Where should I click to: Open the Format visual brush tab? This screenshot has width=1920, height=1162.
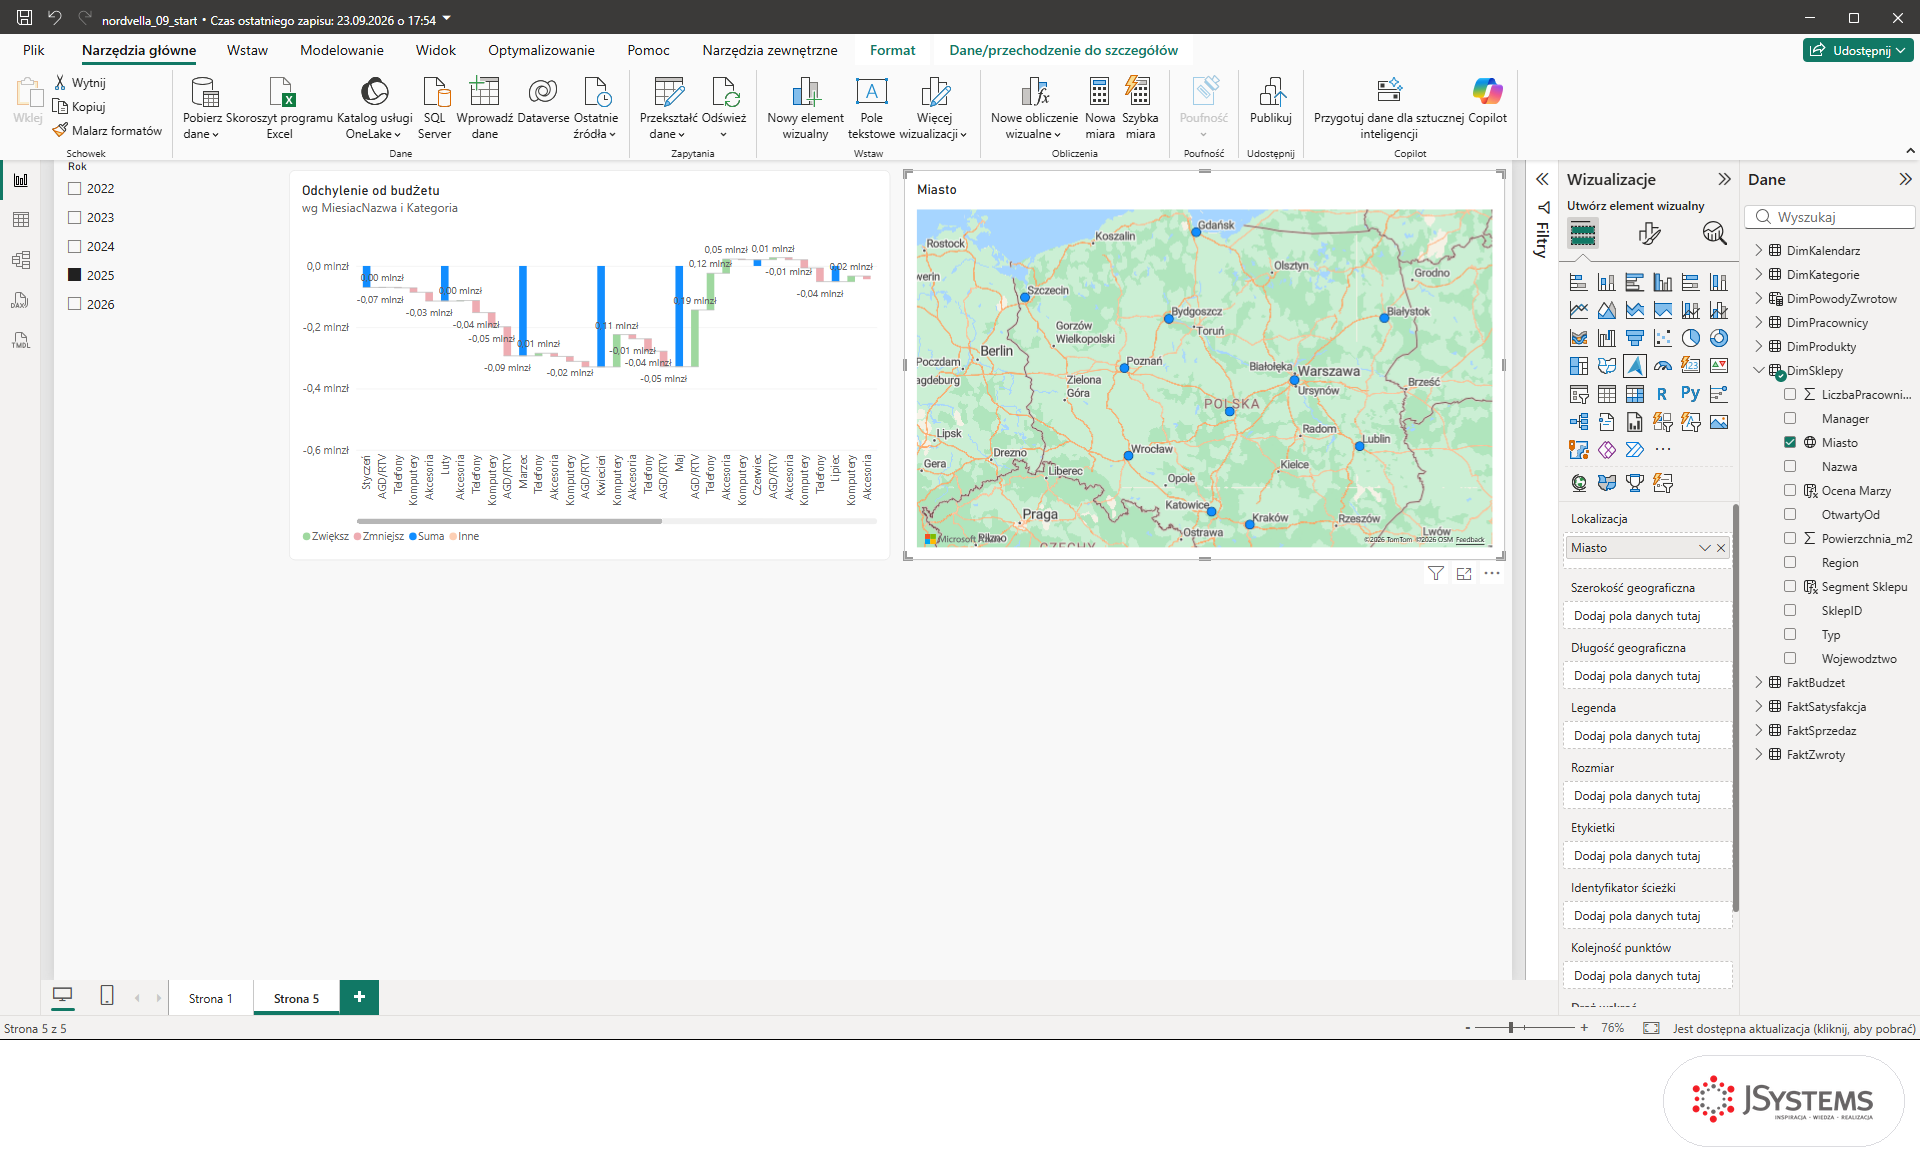[1649, 234]
